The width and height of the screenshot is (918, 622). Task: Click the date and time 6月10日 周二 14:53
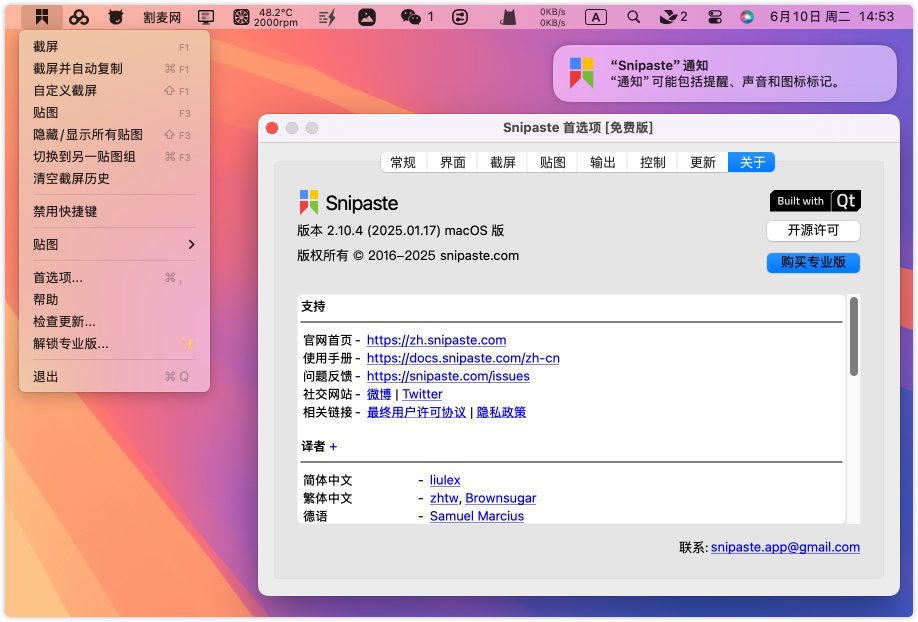point(832,17)
